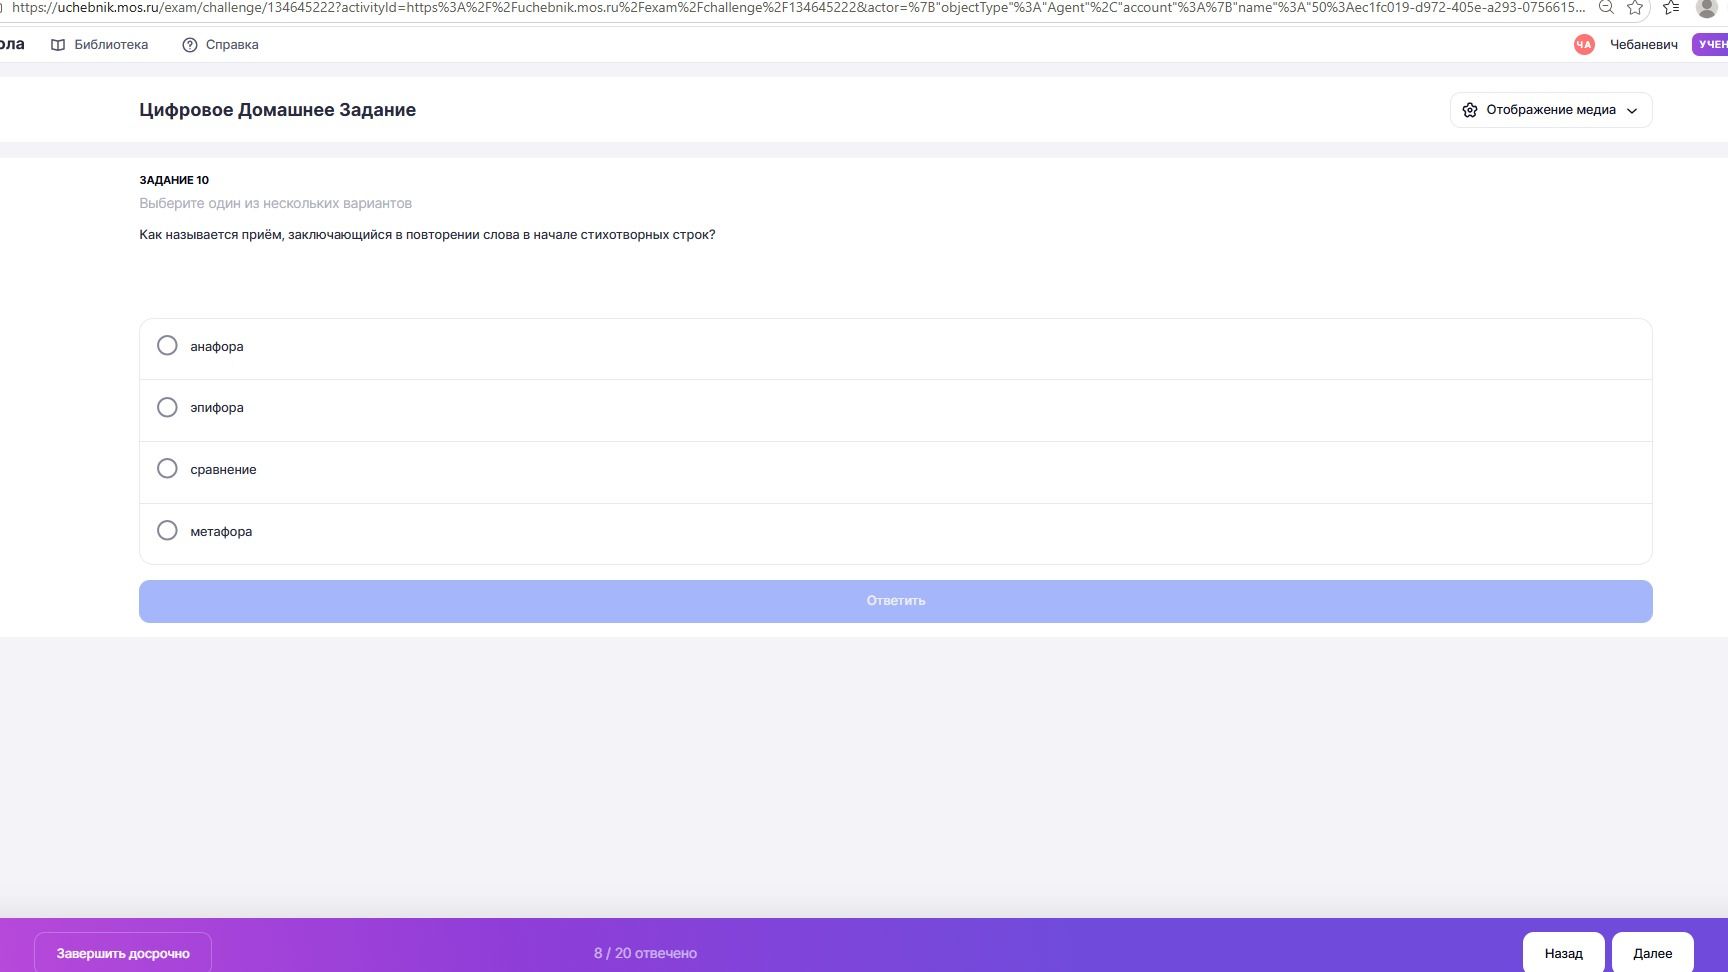Click the question text about приём
Image resolution: width=1728 pixels, height=972 pixels.
[427, 235]
